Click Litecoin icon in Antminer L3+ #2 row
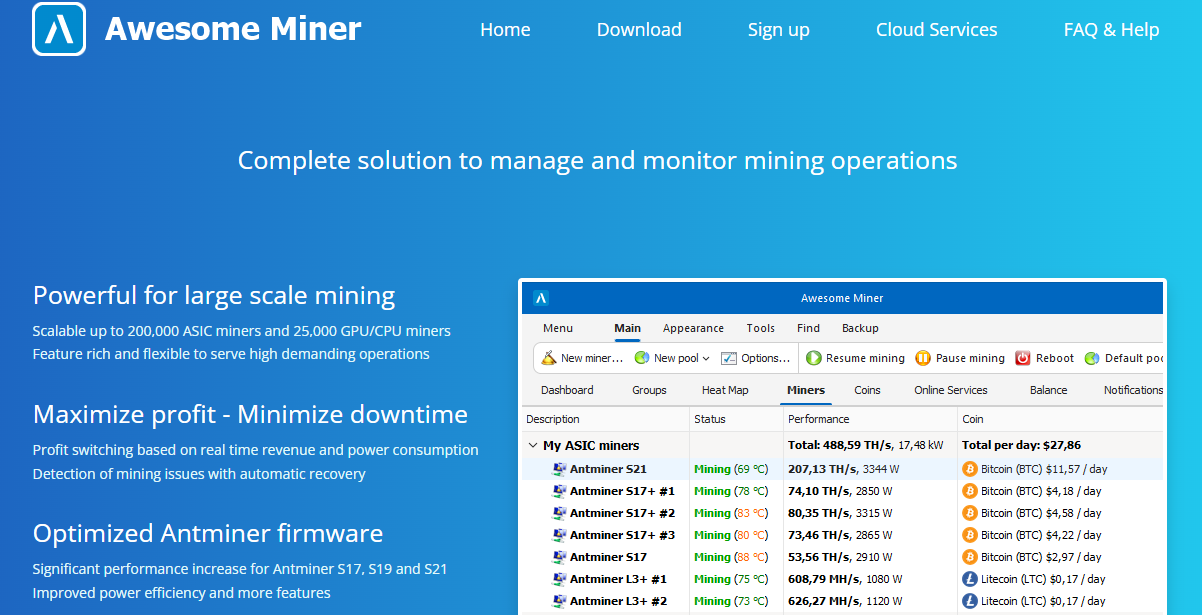Screen dimensions: 1202x615 (969, 601)
